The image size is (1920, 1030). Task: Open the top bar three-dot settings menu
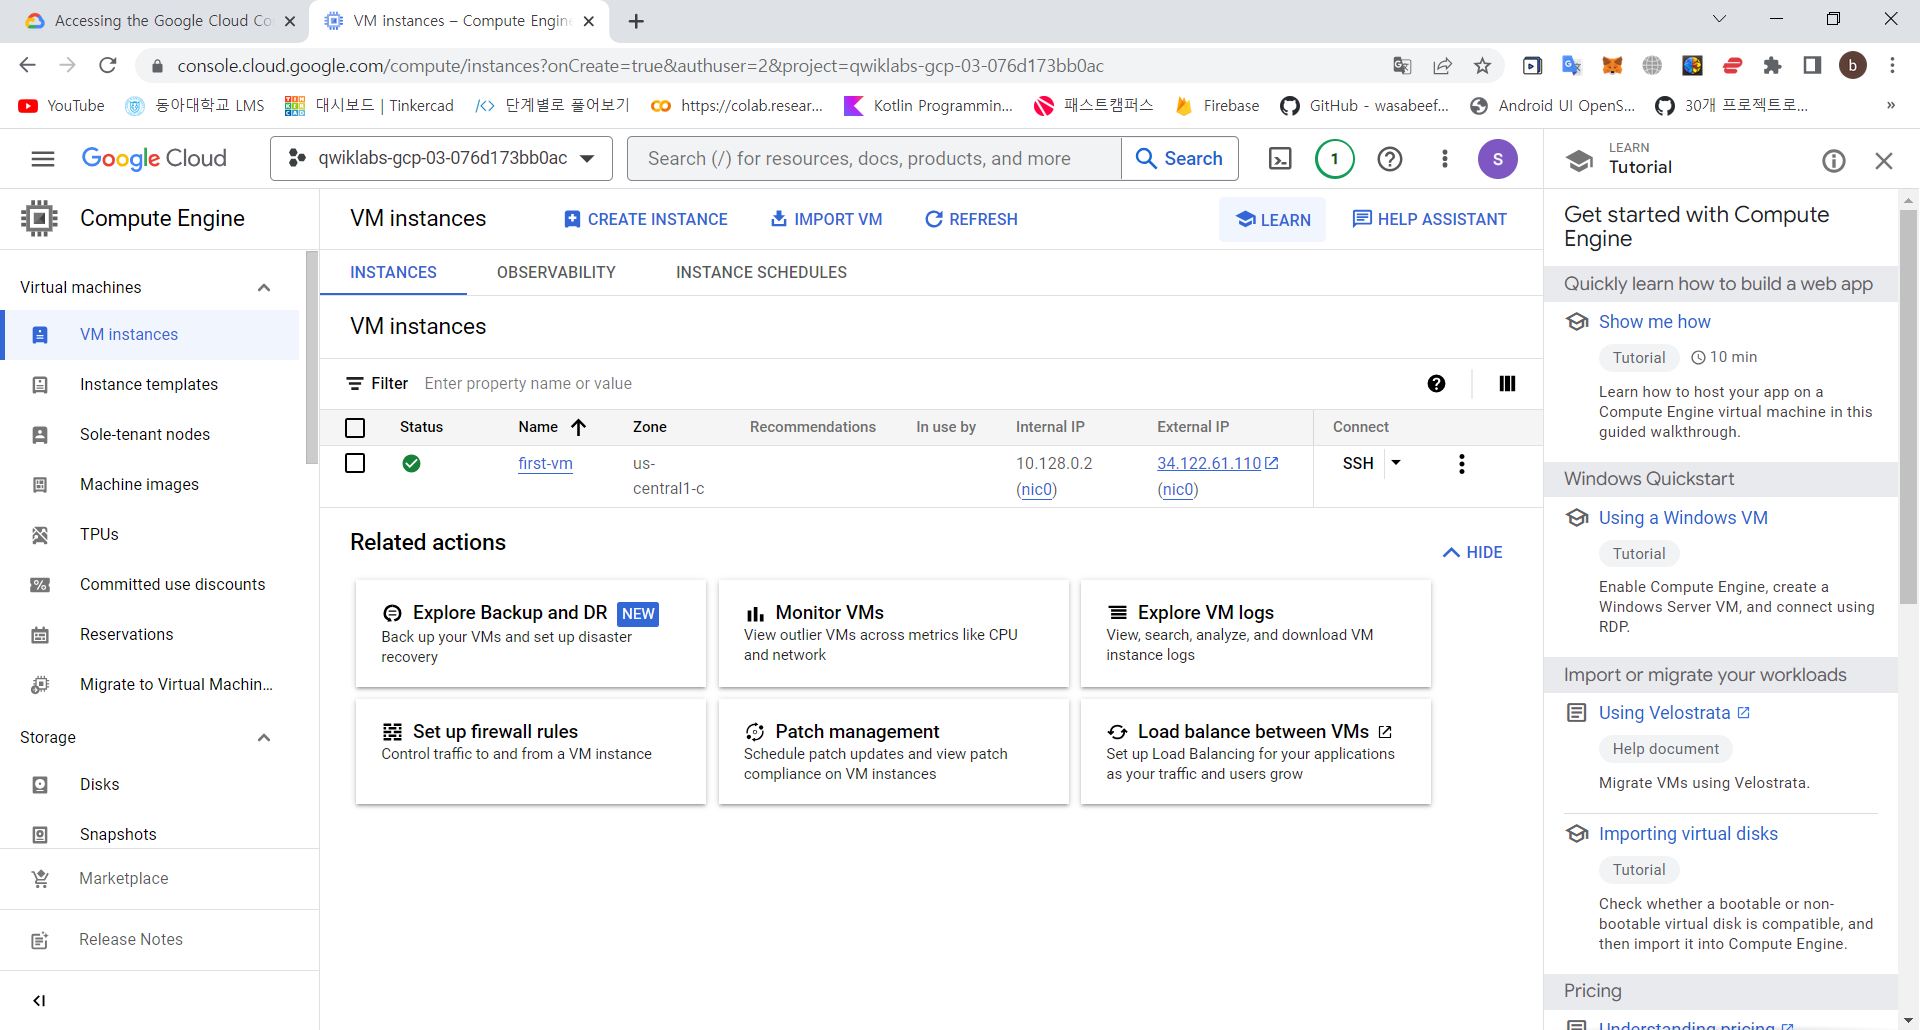[x=1444, y=159]
